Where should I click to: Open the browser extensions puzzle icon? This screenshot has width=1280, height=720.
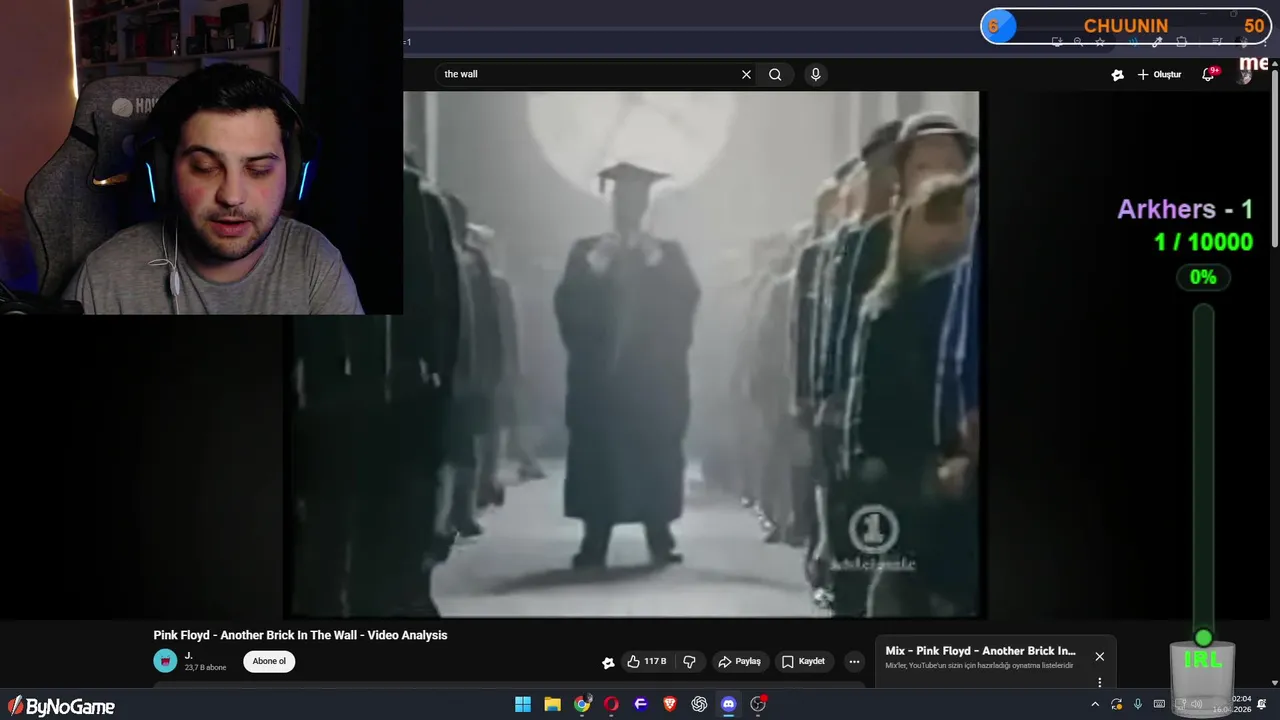coord(1182,42)
